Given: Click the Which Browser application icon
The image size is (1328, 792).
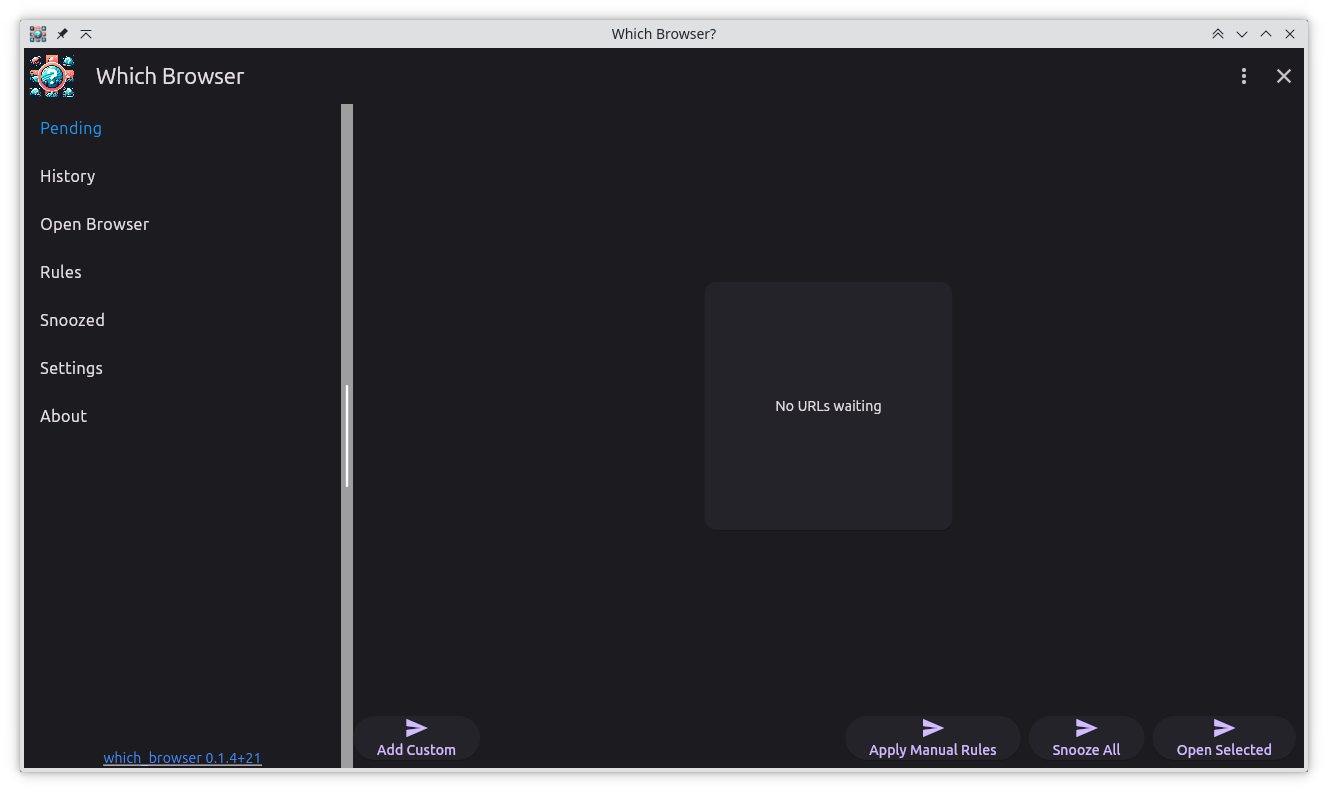Looking at the screenshot, I should [x=51, y=76].
